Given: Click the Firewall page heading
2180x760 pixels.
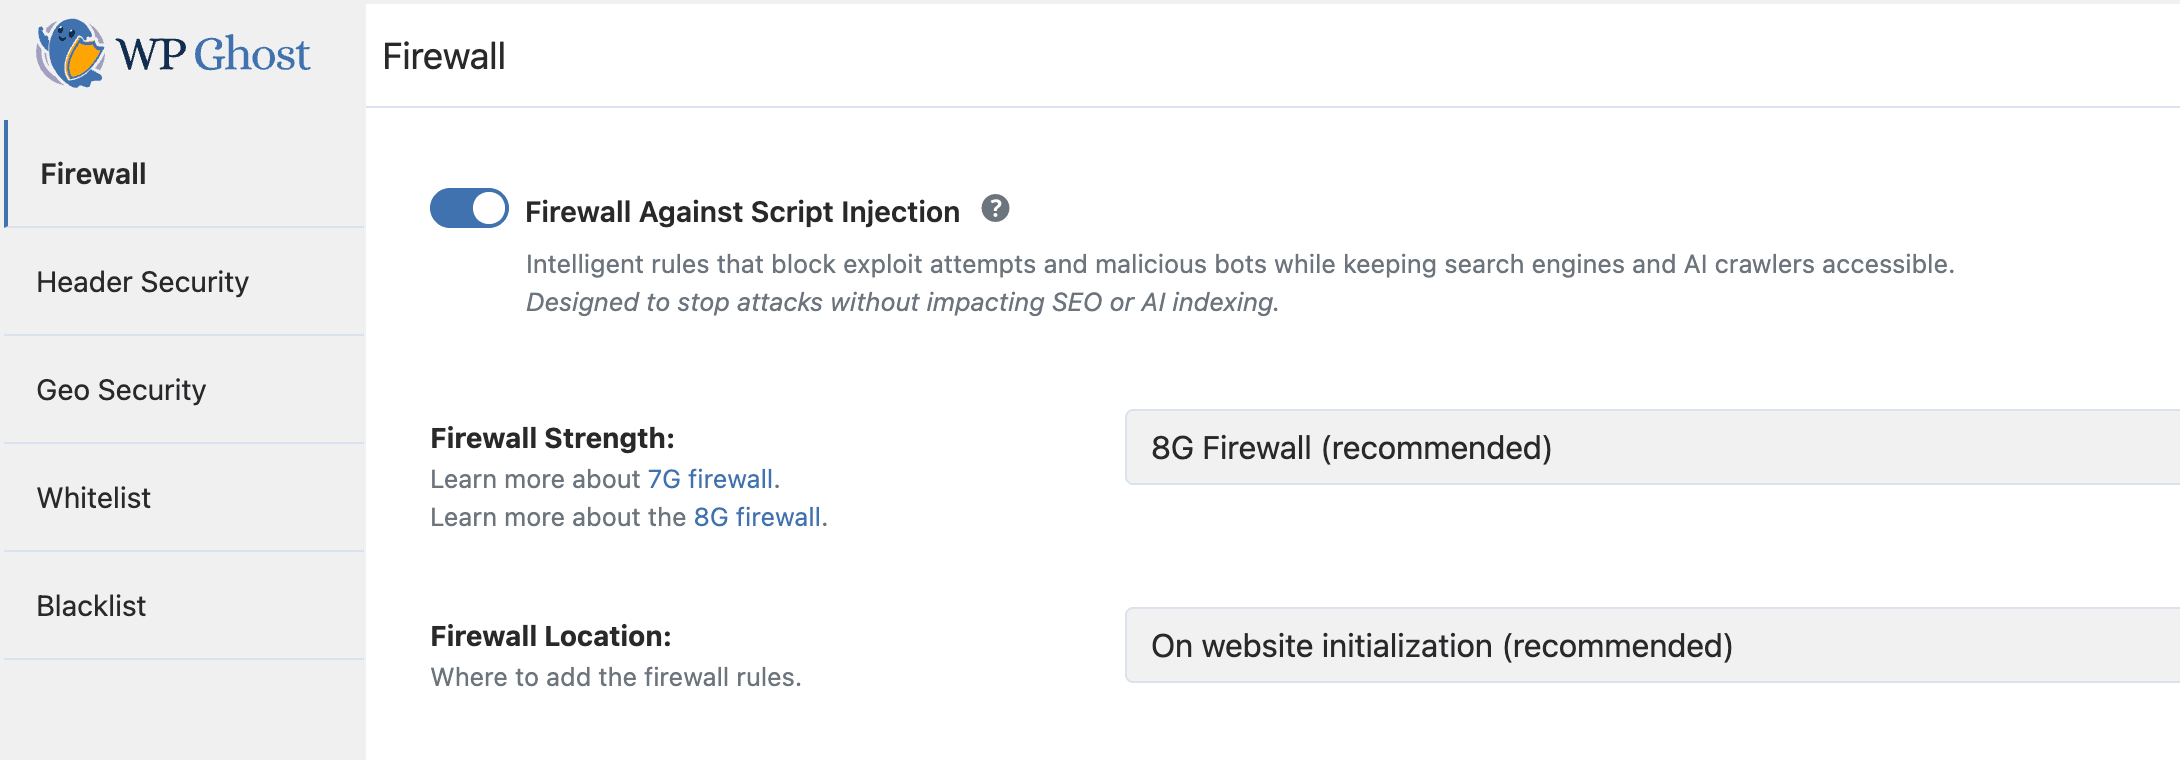Looking at the screenshot, I should [x=444, y=57].
